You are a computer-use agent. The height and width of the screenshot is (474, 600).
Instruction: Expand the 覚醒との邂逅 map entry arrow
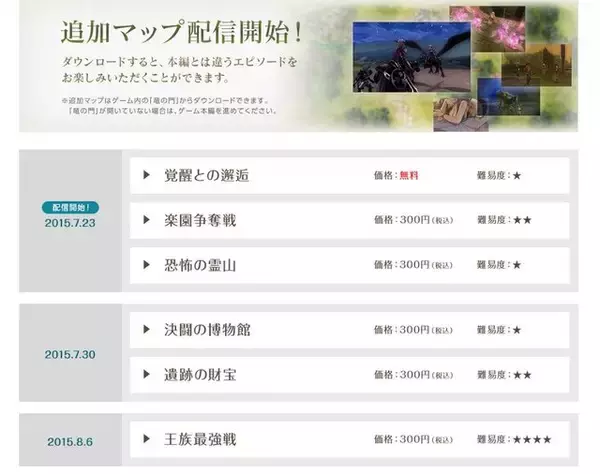[x=146, y=175]
